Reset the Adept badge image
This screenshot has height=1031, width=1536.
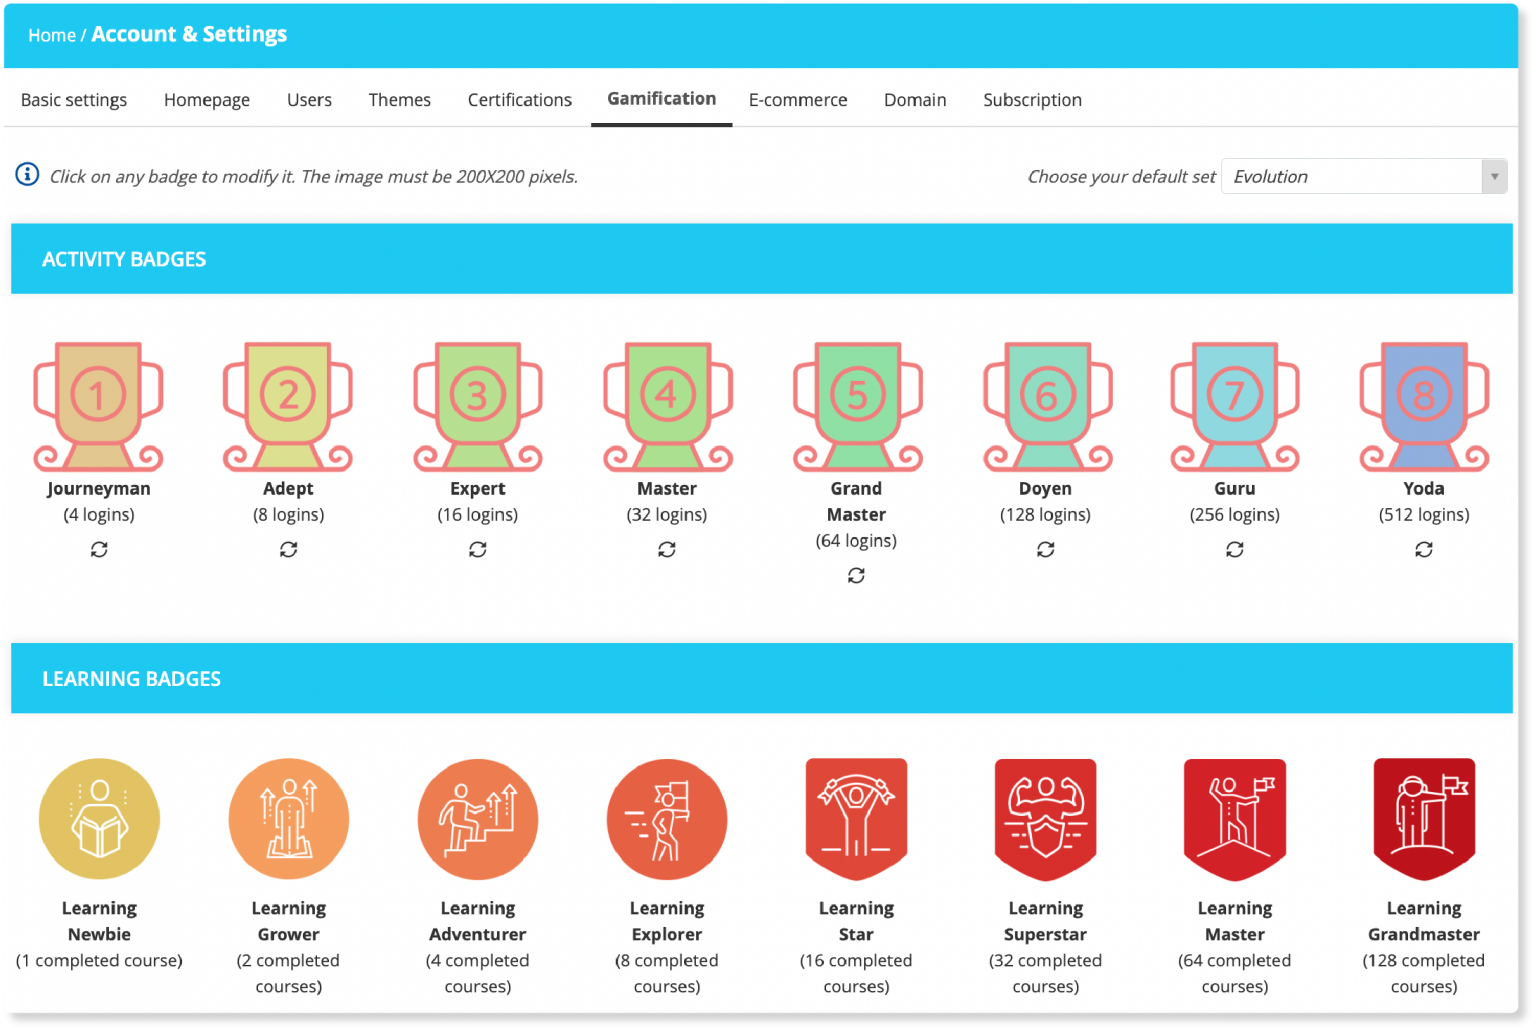[288, 549]
